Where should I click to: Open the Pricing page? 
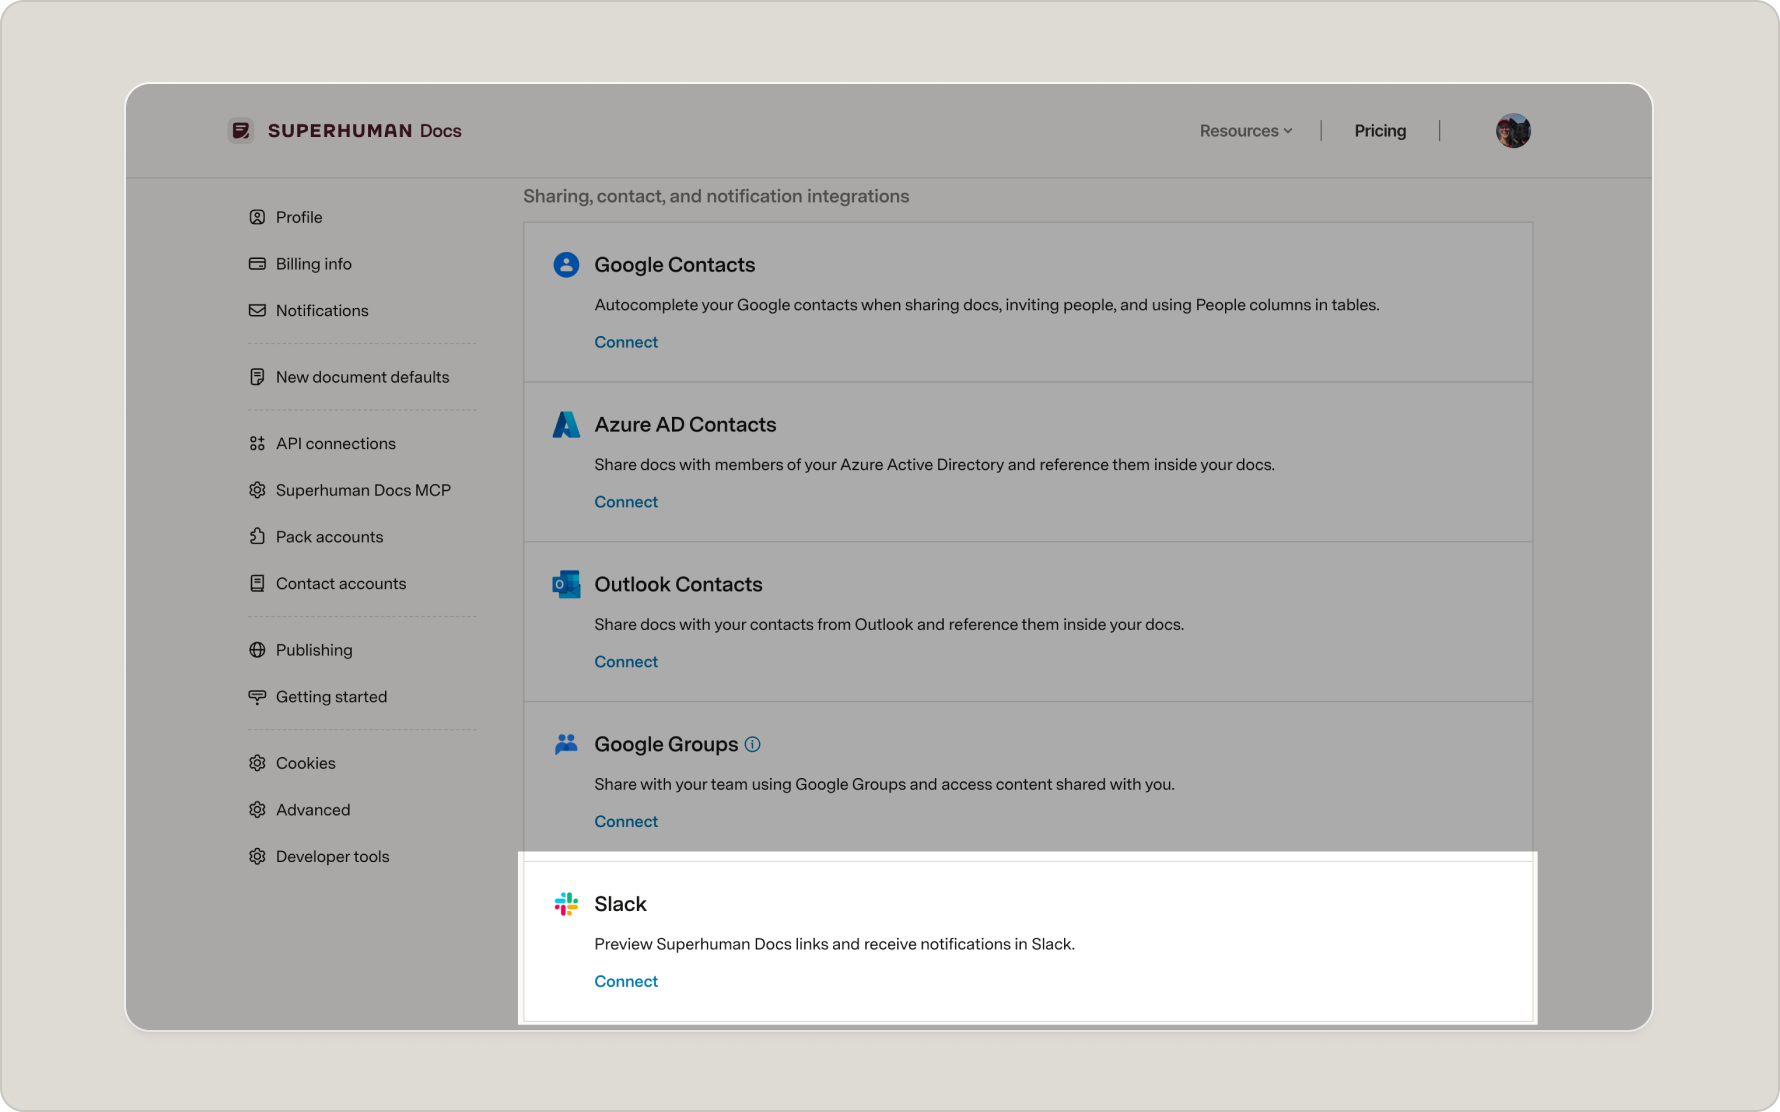1380,131
